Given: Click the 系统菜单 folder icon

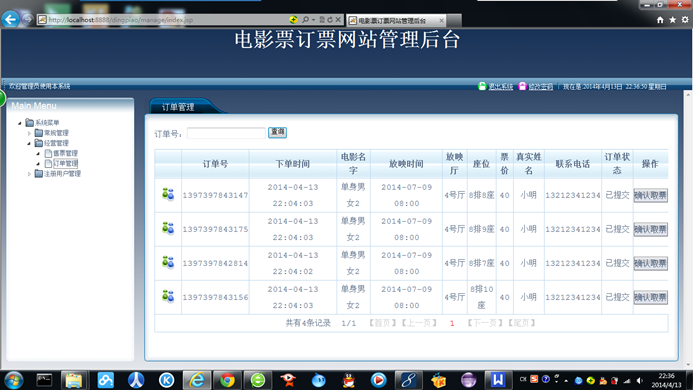Looking at the screenshot, I should pos(30,122).
